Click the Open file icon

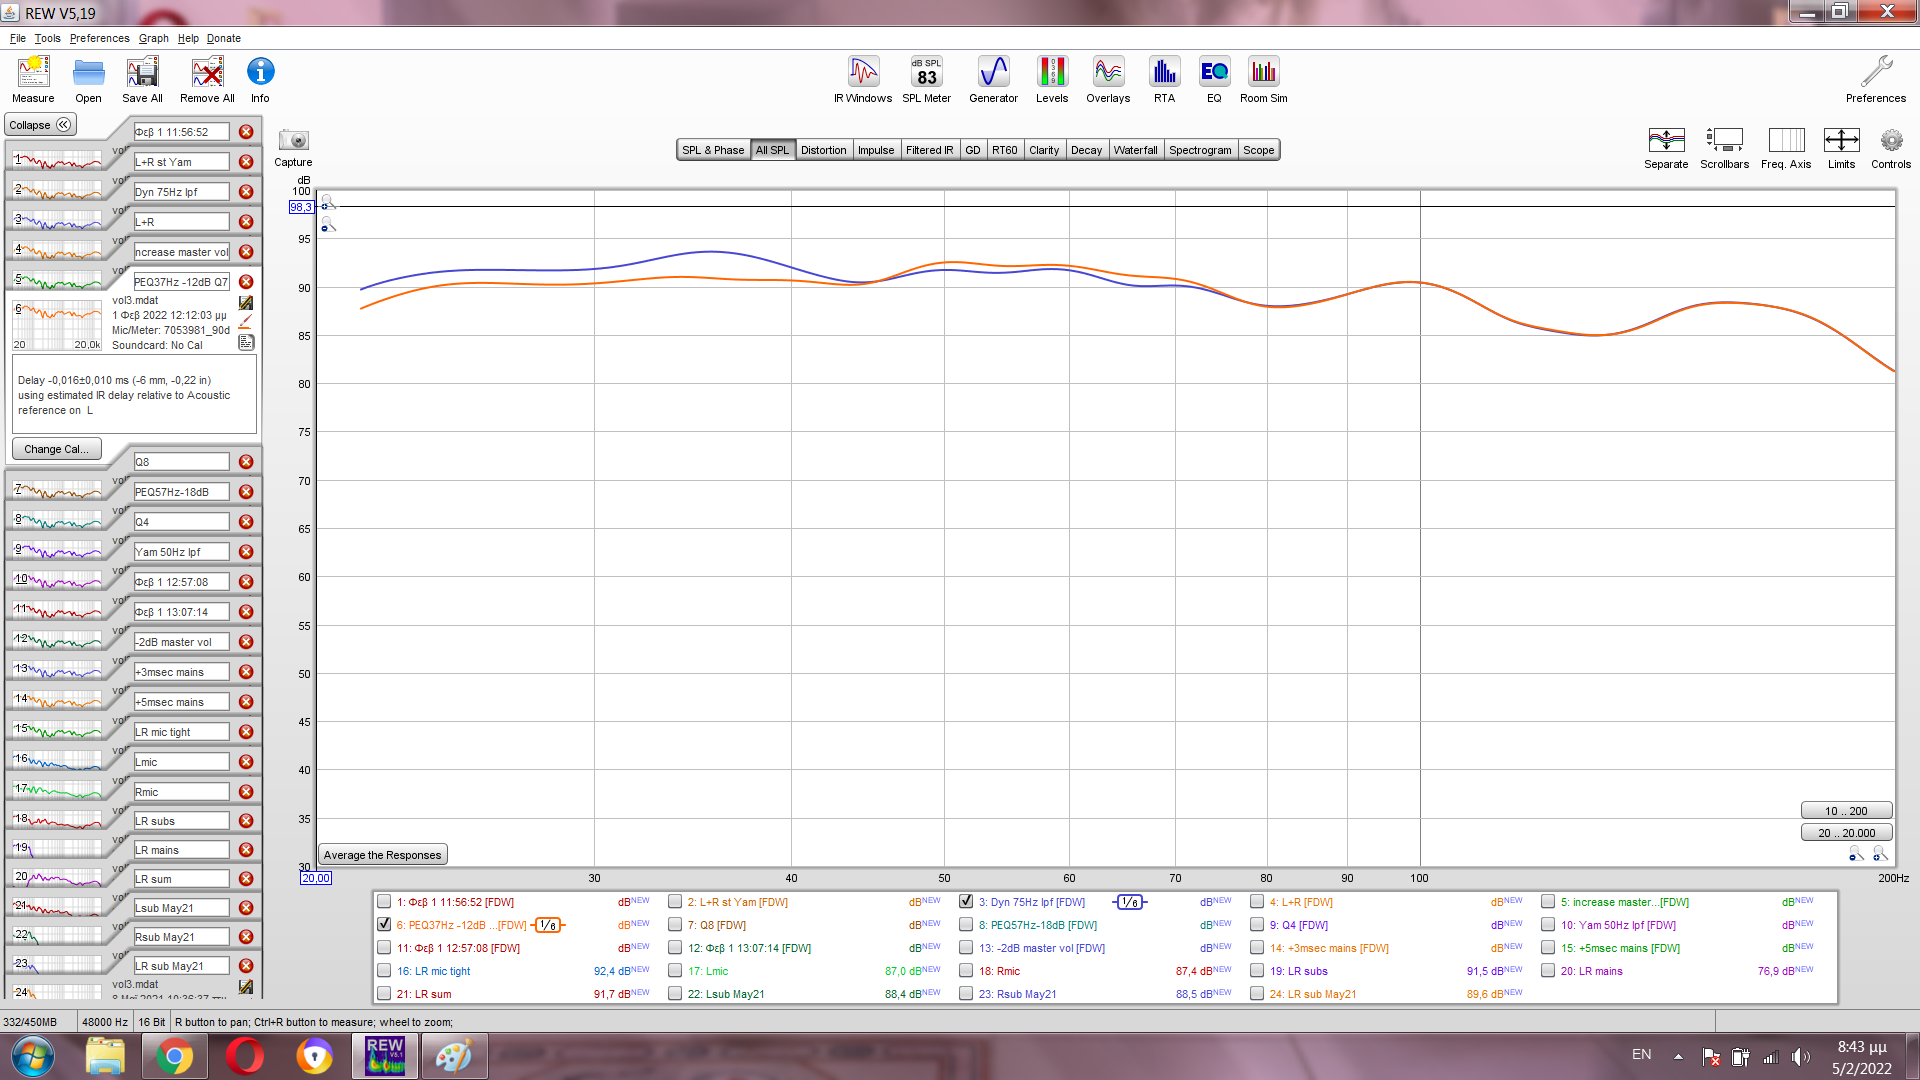(88, 79)
